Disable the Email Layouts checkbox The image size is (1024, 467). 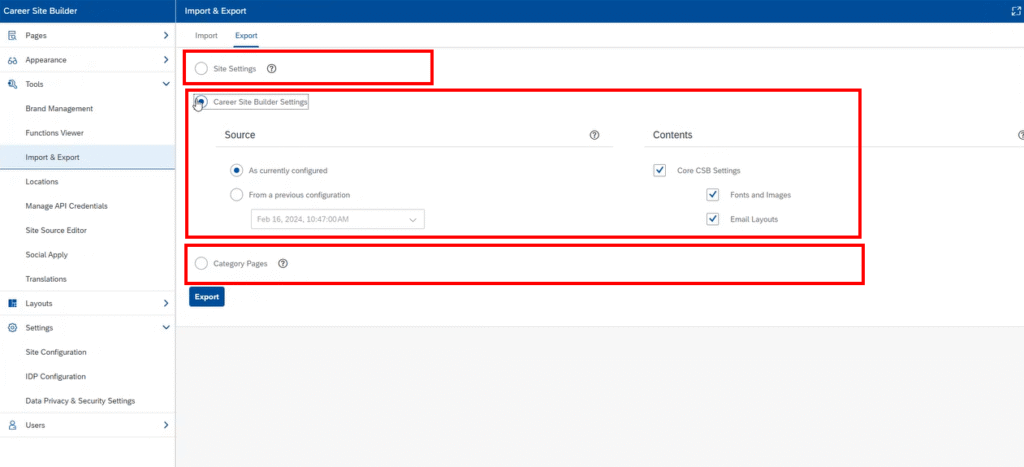pyautogui.click(x=713, y=219)
